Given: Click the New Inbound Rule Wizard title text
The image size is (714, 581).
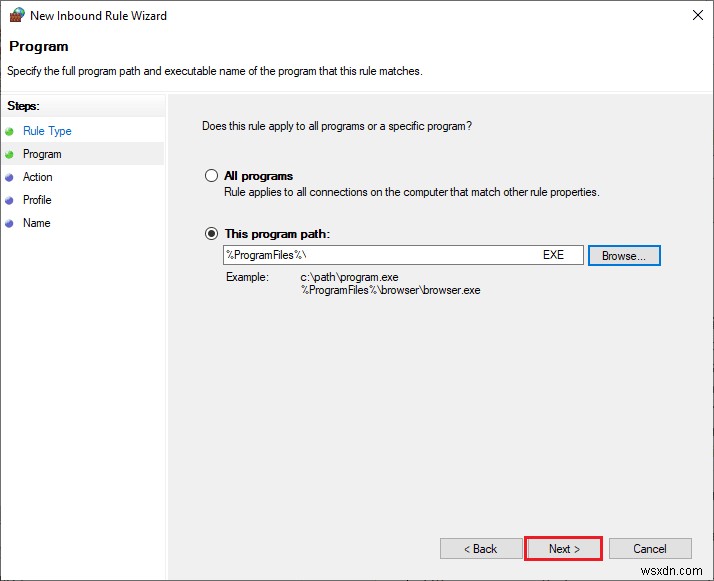Looking at the screenshot, I should [98, 16].
